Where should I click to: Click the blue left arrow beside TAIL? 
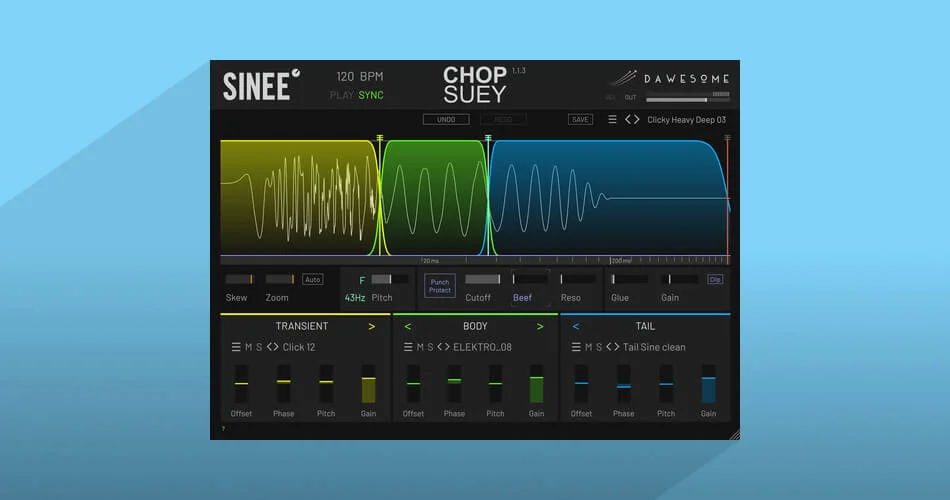coord(576,327)
